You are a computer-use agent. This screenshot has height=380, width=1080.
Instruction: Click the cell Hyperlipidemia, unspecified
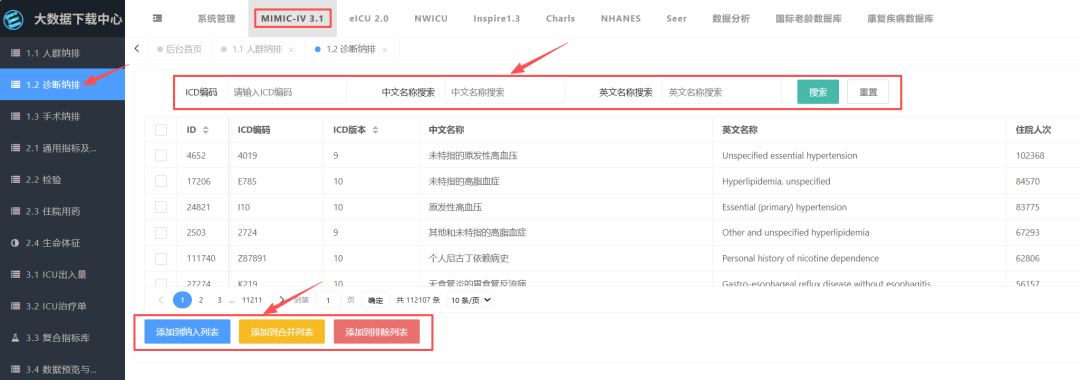click(x=776, y=182)
